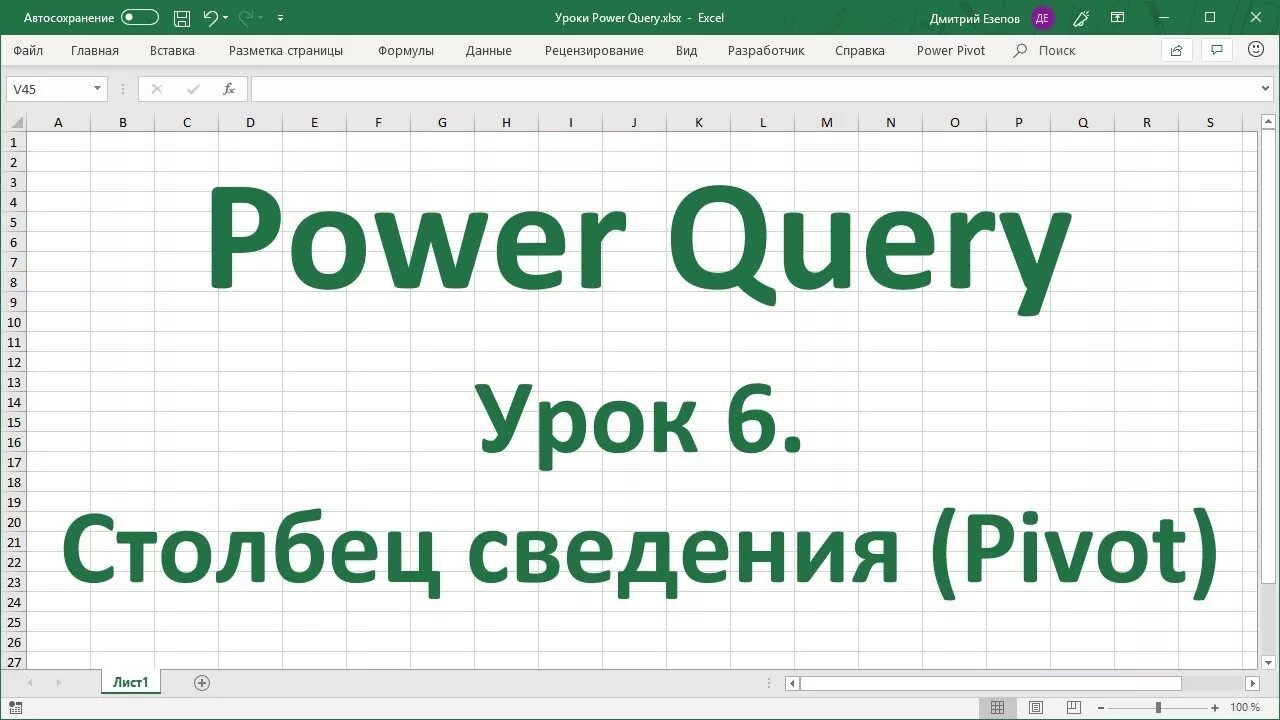Switch to Page Break Preview
1280x720 pixels.
[x=1073, y=708]
